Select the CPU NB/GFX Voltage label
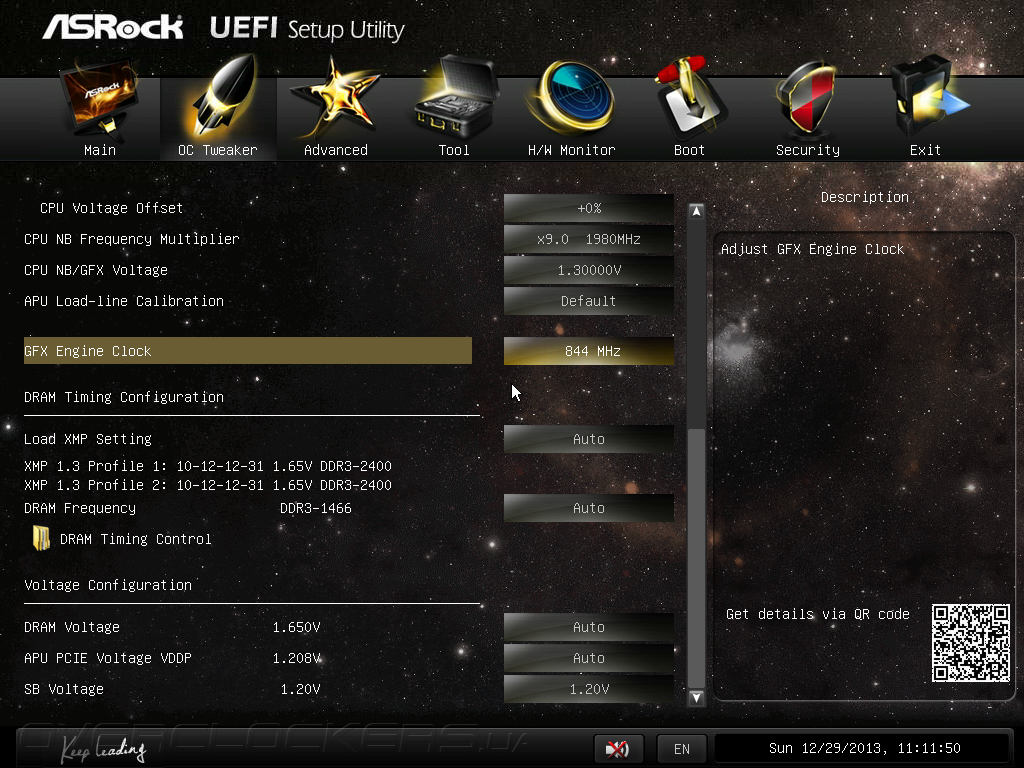This screenshot has width=1024, height=768. click(95, 270)
